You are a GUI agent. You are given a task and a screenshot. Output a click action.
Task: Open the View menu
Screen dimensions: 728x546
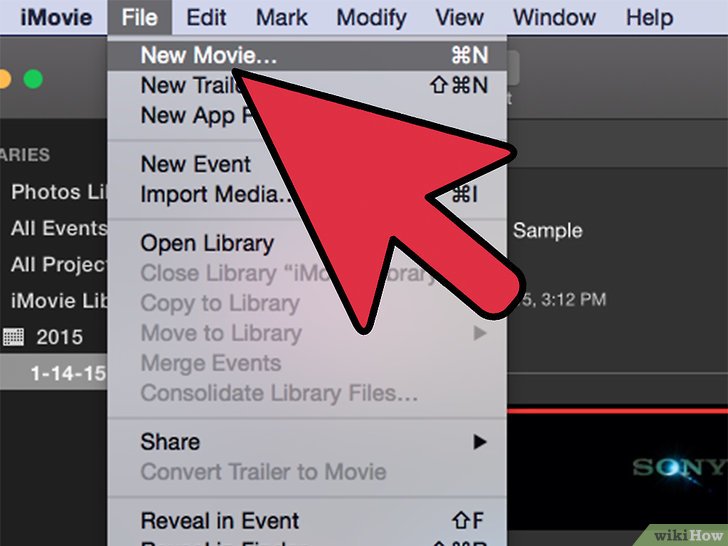coord(460,18)
